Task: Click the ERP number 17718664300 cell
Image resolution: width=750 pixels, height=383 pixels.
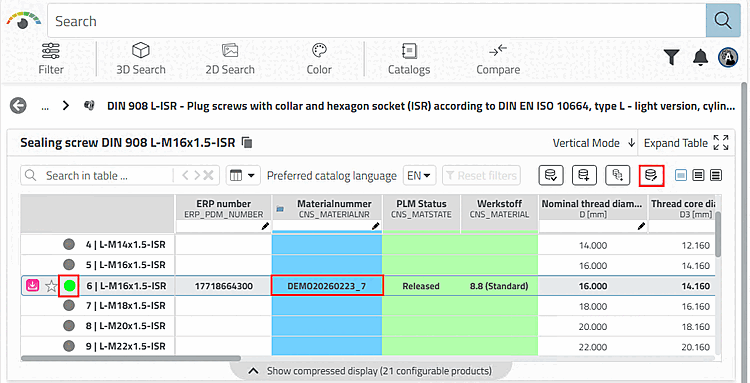Action: point(223,286)
